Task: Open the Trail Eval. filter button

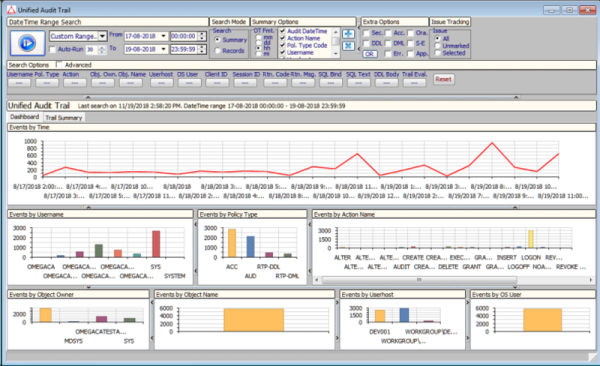Action: [x=414, y=82]
